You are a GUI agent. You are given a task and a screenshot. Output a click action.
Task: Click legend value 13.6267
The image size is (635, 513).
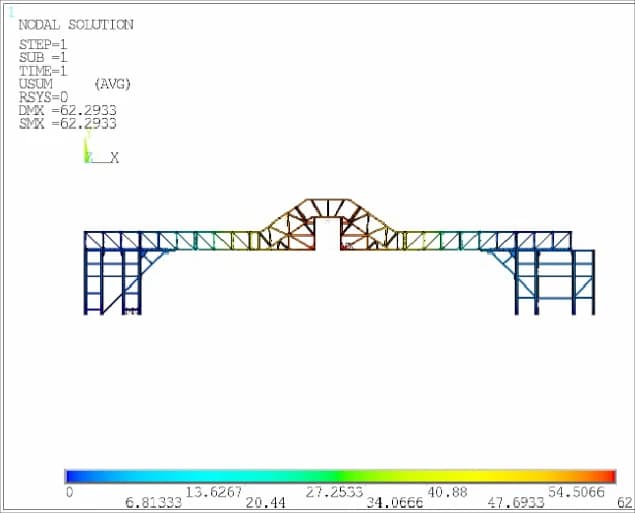click(214, 492)
